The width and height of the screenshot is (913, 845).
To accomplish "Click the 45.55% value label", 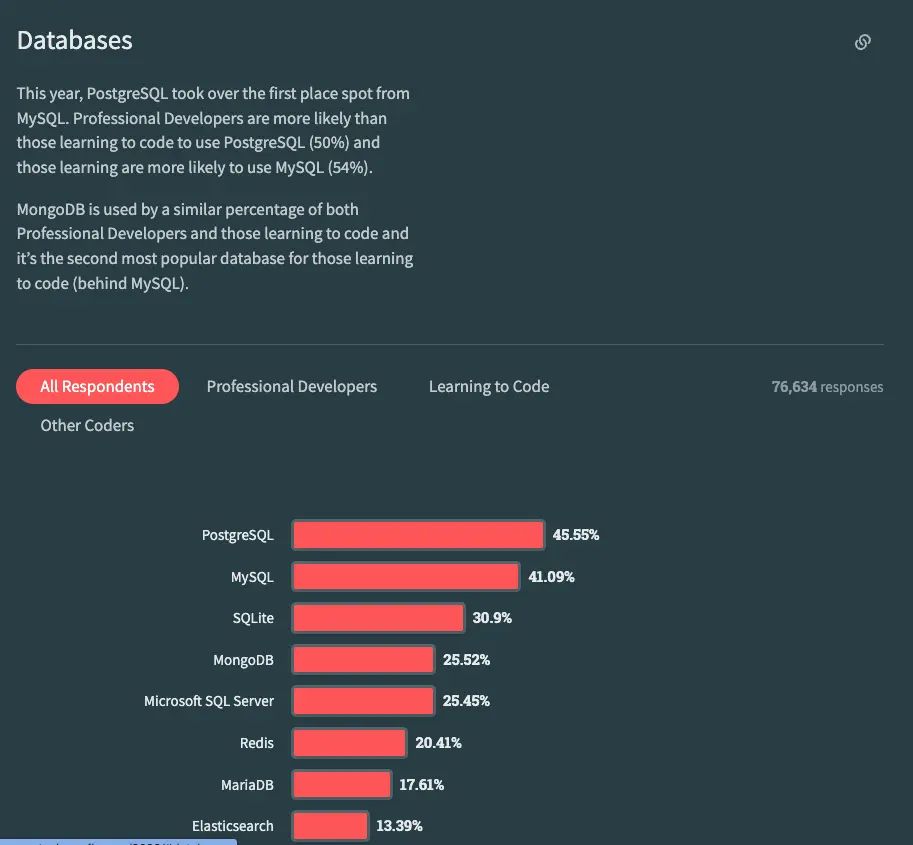I will pyautogui.click(x=576, y=535).
